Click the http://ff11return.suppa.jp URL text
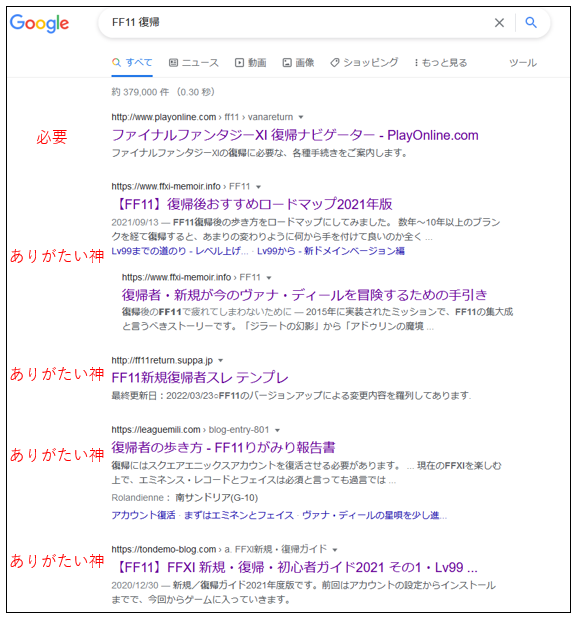This screenshot has width=573, height=628. (x=162, y=360)
